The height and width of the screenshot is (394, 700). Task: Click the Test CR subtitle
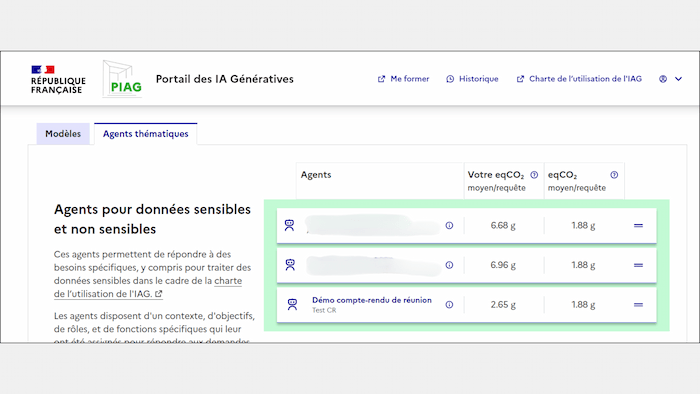pyautogui.click(x=324, y=310)
